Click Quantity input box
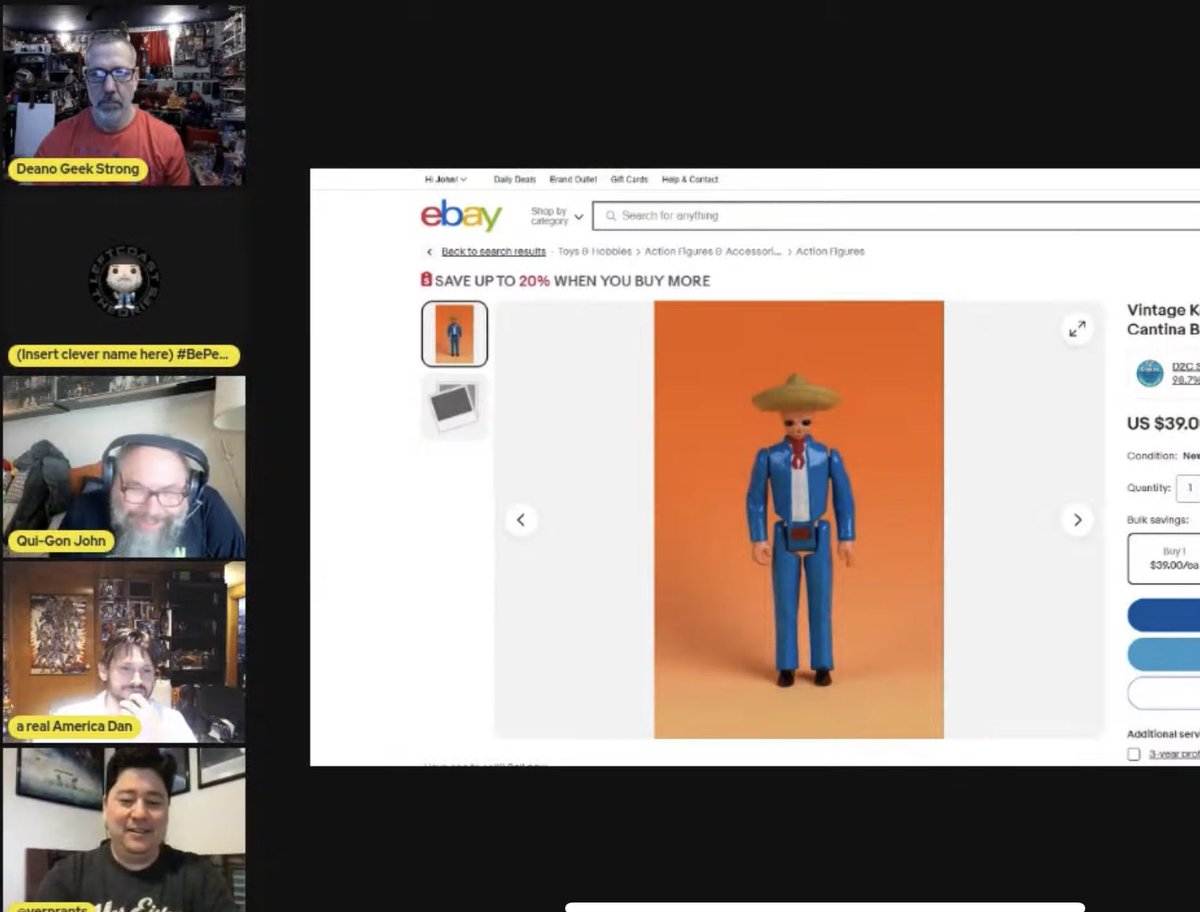The height and width of the screenshot is (912, 1200). pos(1188,488)
